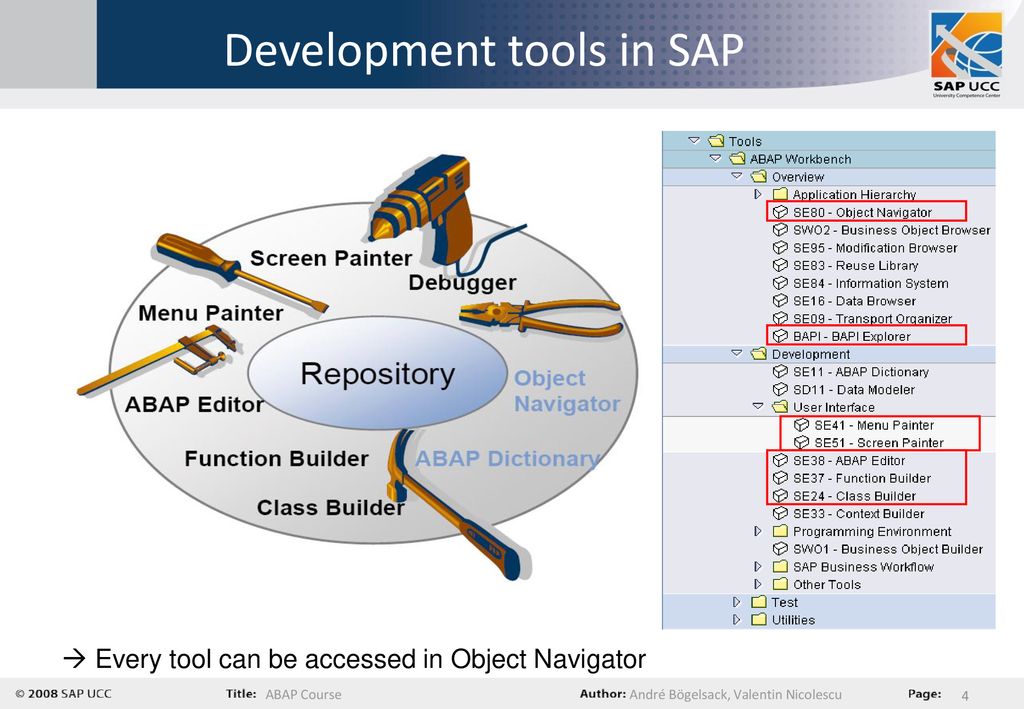
Task: Open SE16 - Data Browser entry
Action: pos(854,301)
